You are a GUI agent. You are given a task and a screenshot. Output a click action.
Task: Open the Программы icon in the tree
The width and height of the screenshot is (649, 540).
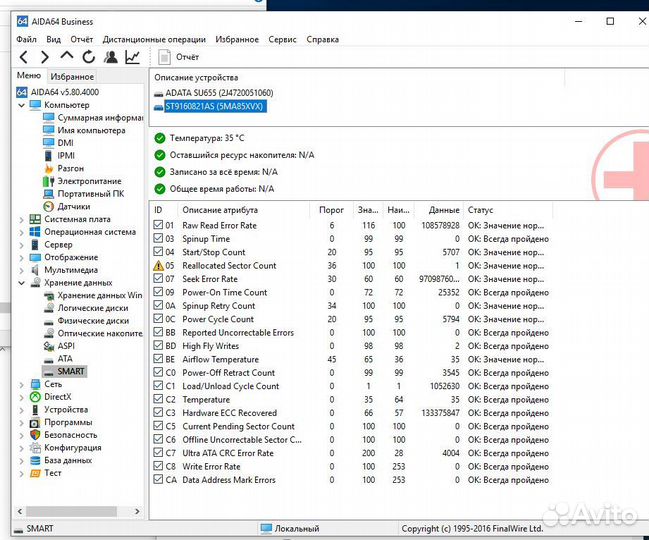35,422
